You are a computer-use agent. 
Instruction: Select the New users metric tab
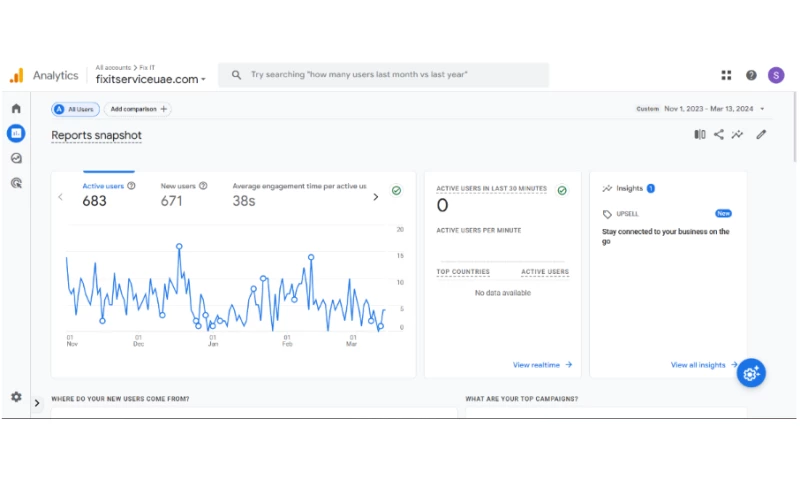(x=178, y=186)
